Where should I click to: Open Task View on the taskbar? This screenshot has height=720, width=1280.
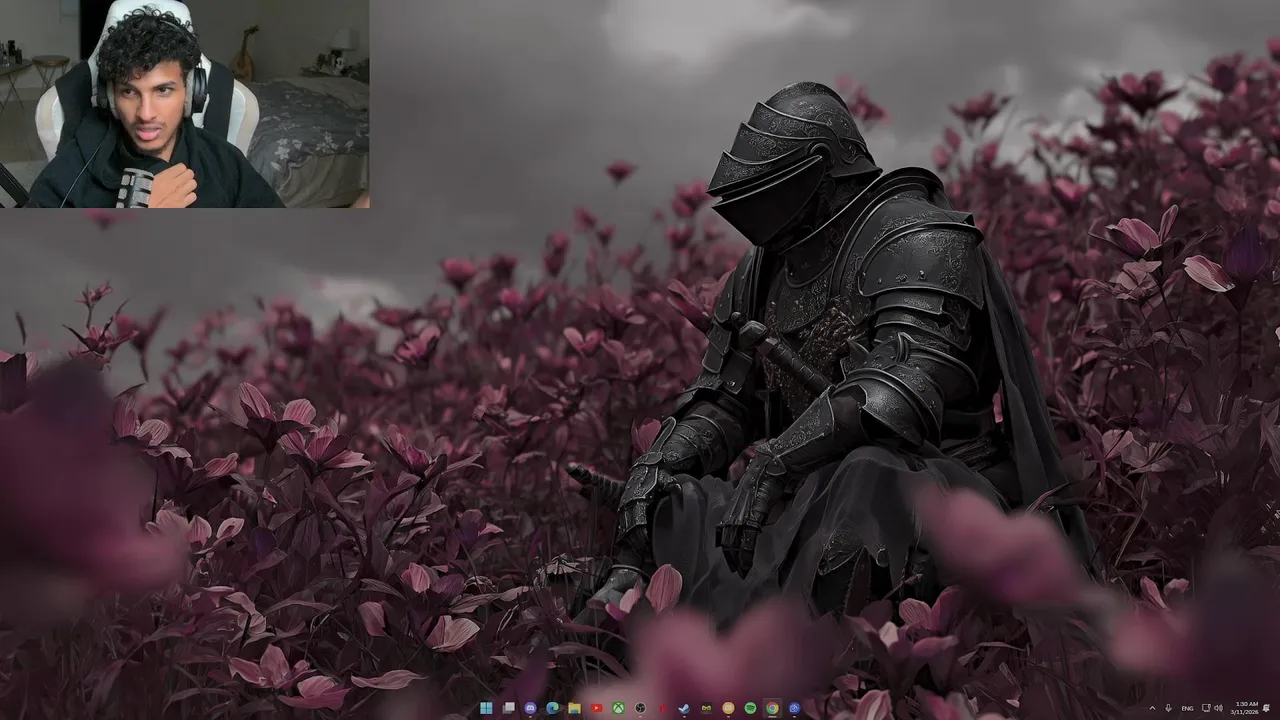point(508,708)
